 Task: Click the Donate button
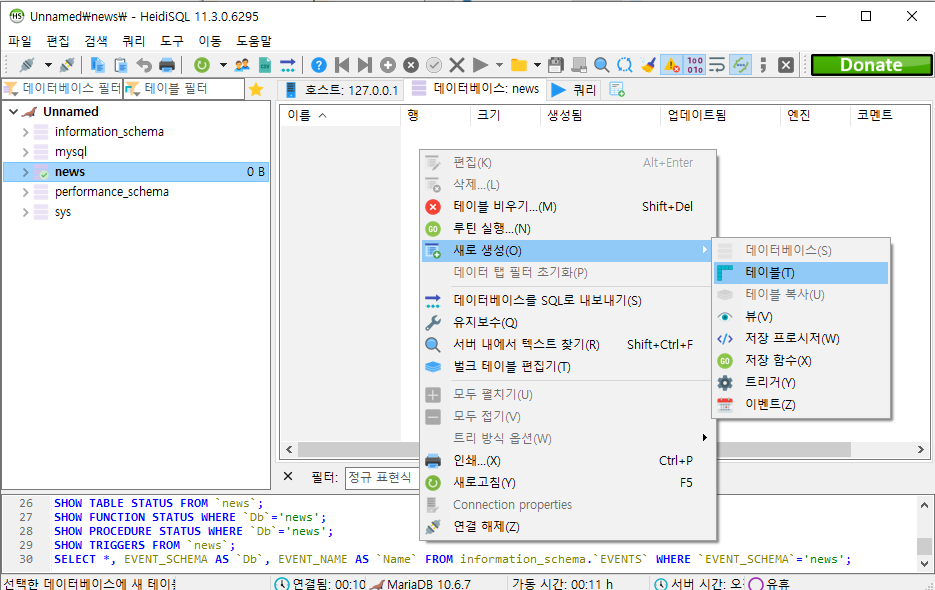[x=871, y=65]
